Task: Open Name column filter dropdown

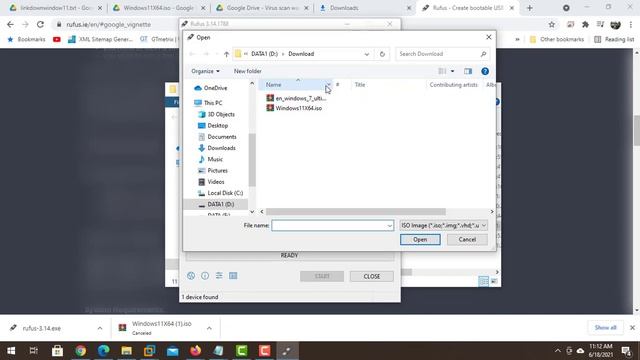Action: tap(329, 84)
